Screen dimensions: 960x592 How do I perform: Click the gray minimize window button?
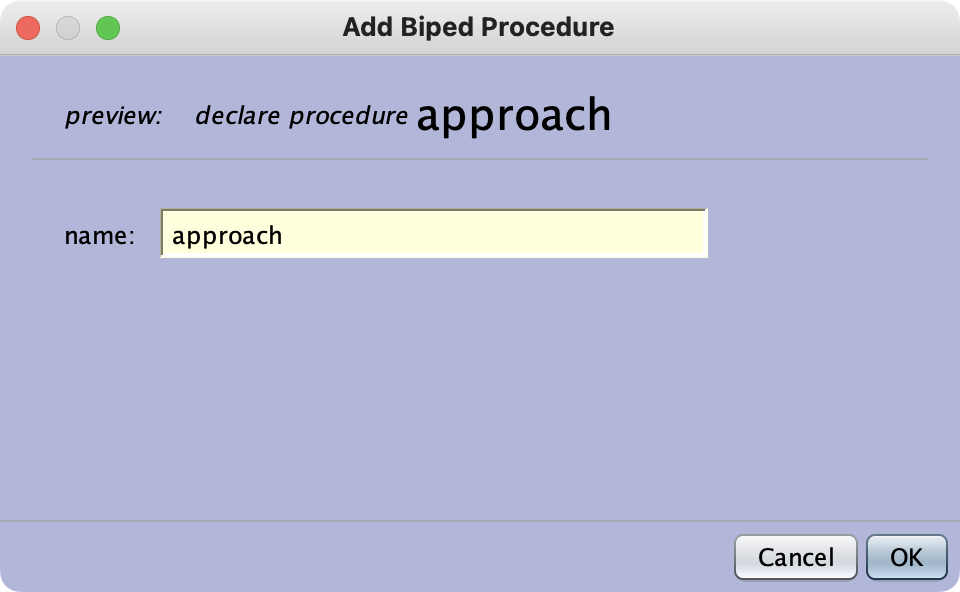click(68, 28)
